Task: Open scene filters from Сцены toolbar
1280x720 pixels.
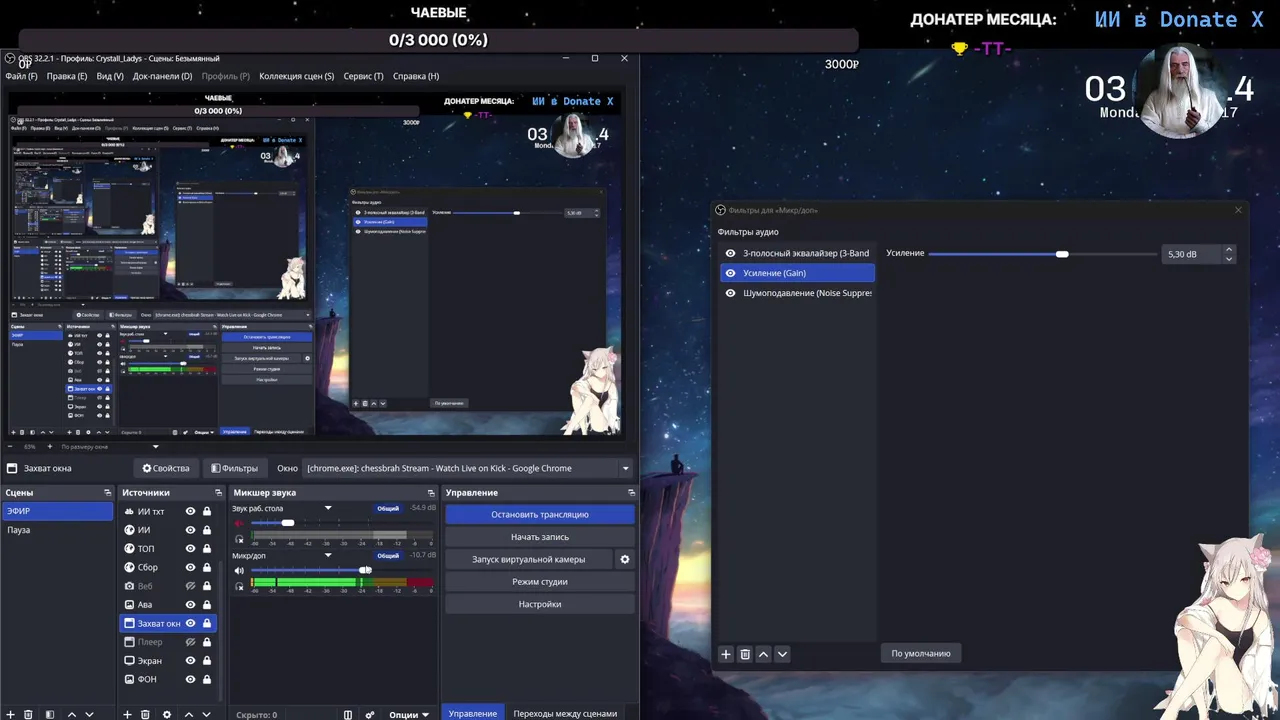Action: pos(49,714)
